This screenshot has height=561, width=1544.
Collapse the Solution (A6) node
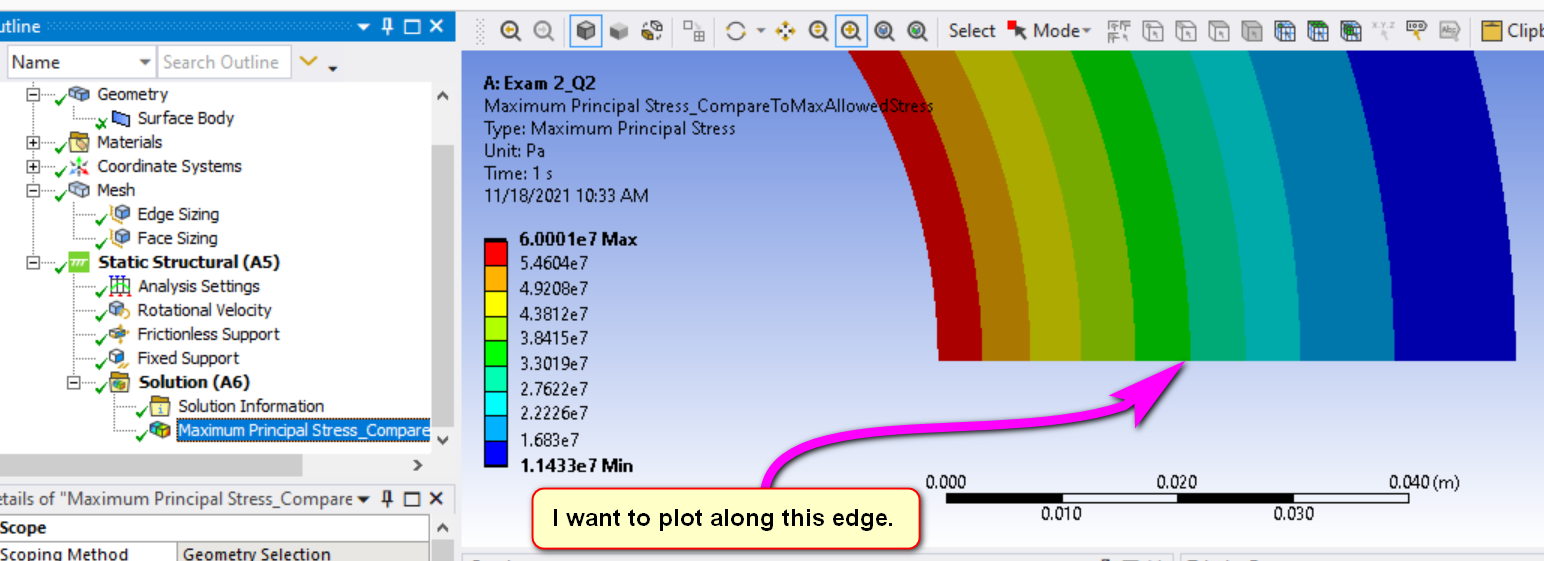tap(73, 382)
